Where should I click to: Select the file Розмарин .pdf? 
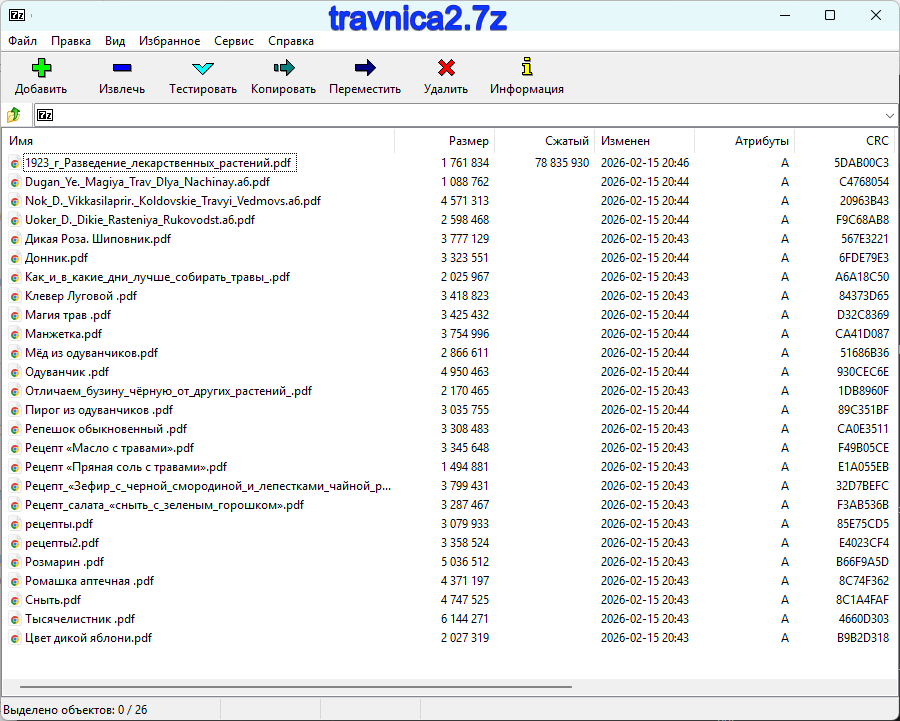click(64, 562)
